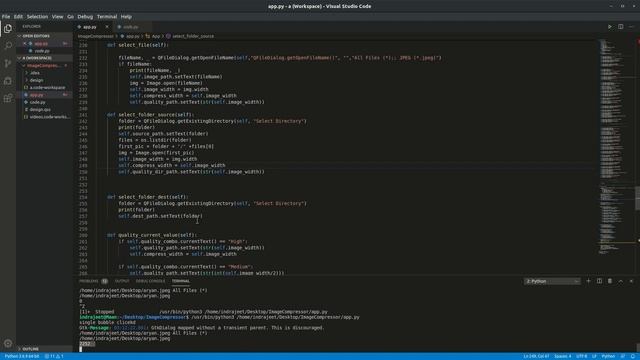
Task: Open a.code-workspace file in explorer
Action: click(47, 87)
